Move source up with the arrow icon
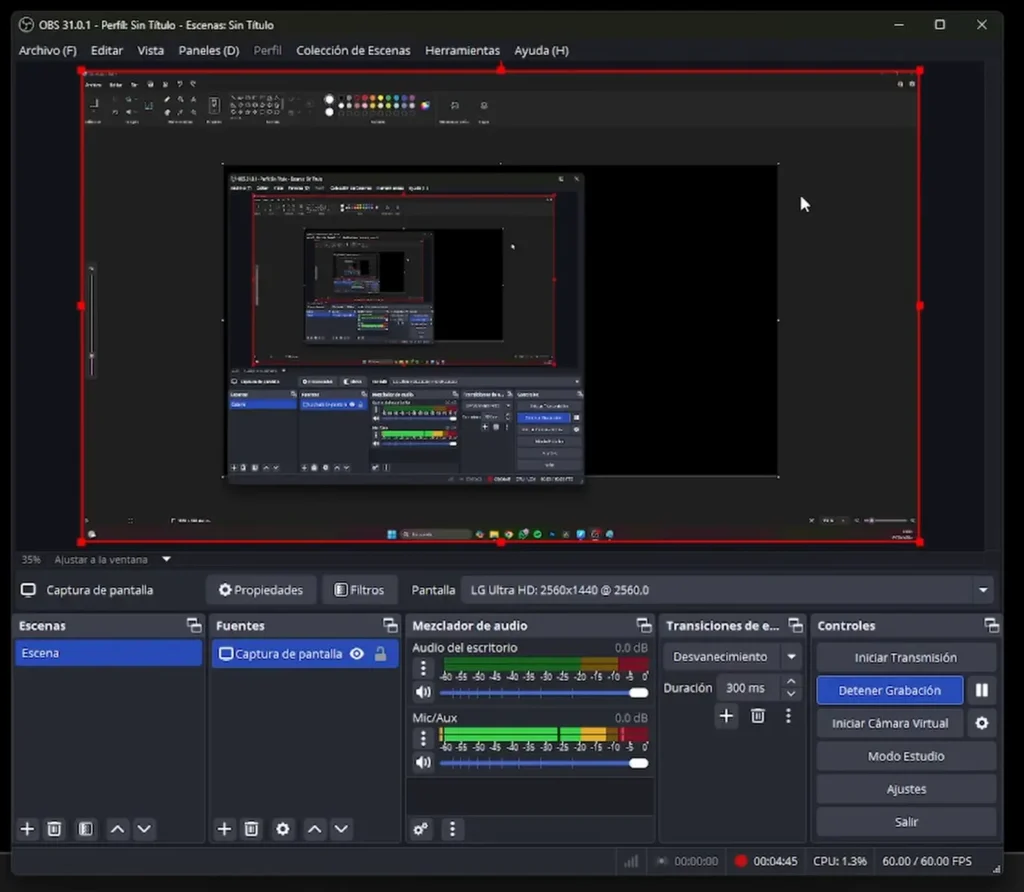 (313, 829)
